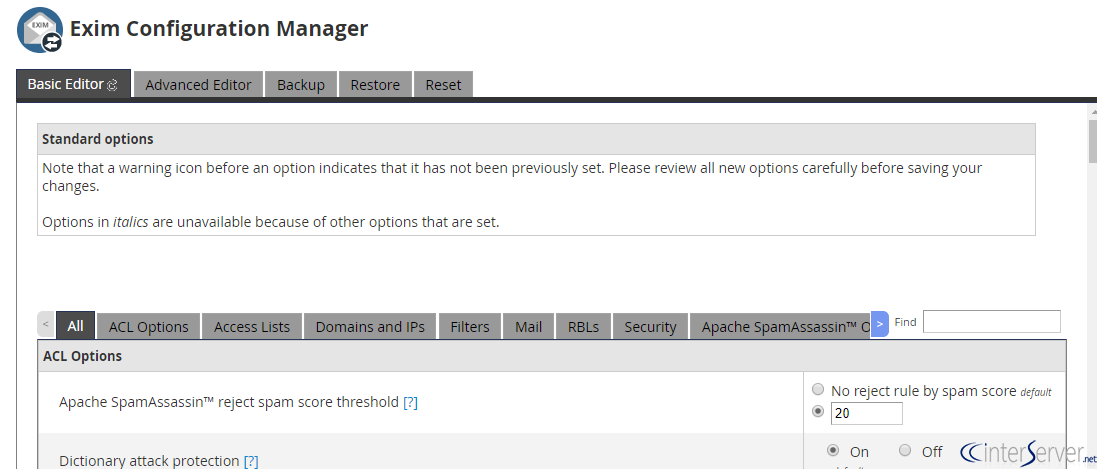Click the Find search input field
Screen dimensions: 1097x469
(991, 322)
